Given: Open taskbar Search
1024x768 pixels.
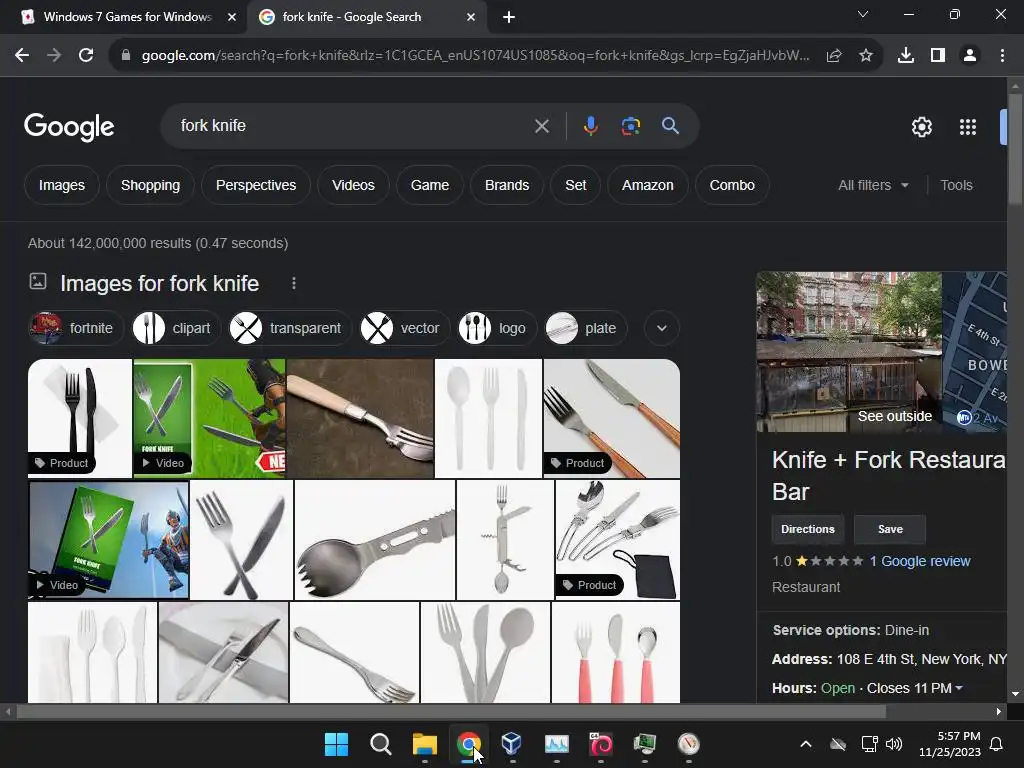Looking at the screenshot, I should 380,744.
